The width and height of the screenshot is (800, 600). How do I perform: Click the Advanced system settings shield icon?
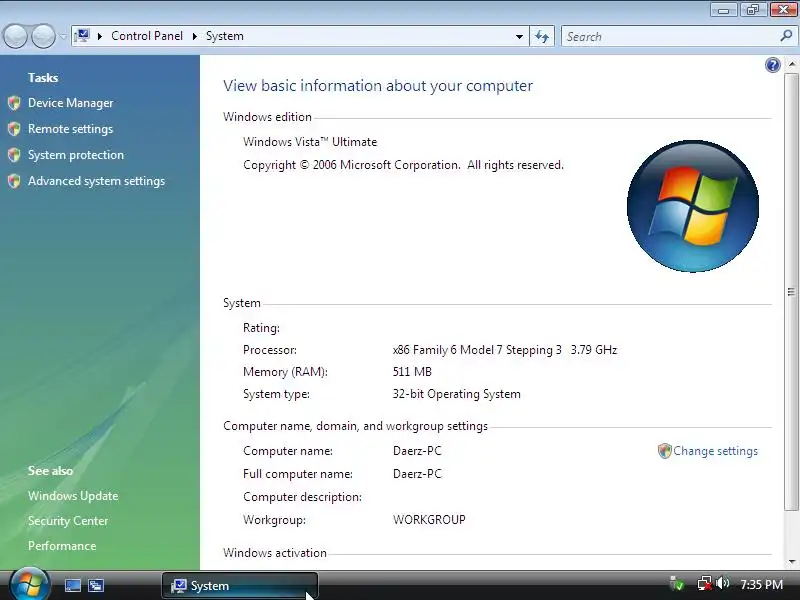coord(14,181)
